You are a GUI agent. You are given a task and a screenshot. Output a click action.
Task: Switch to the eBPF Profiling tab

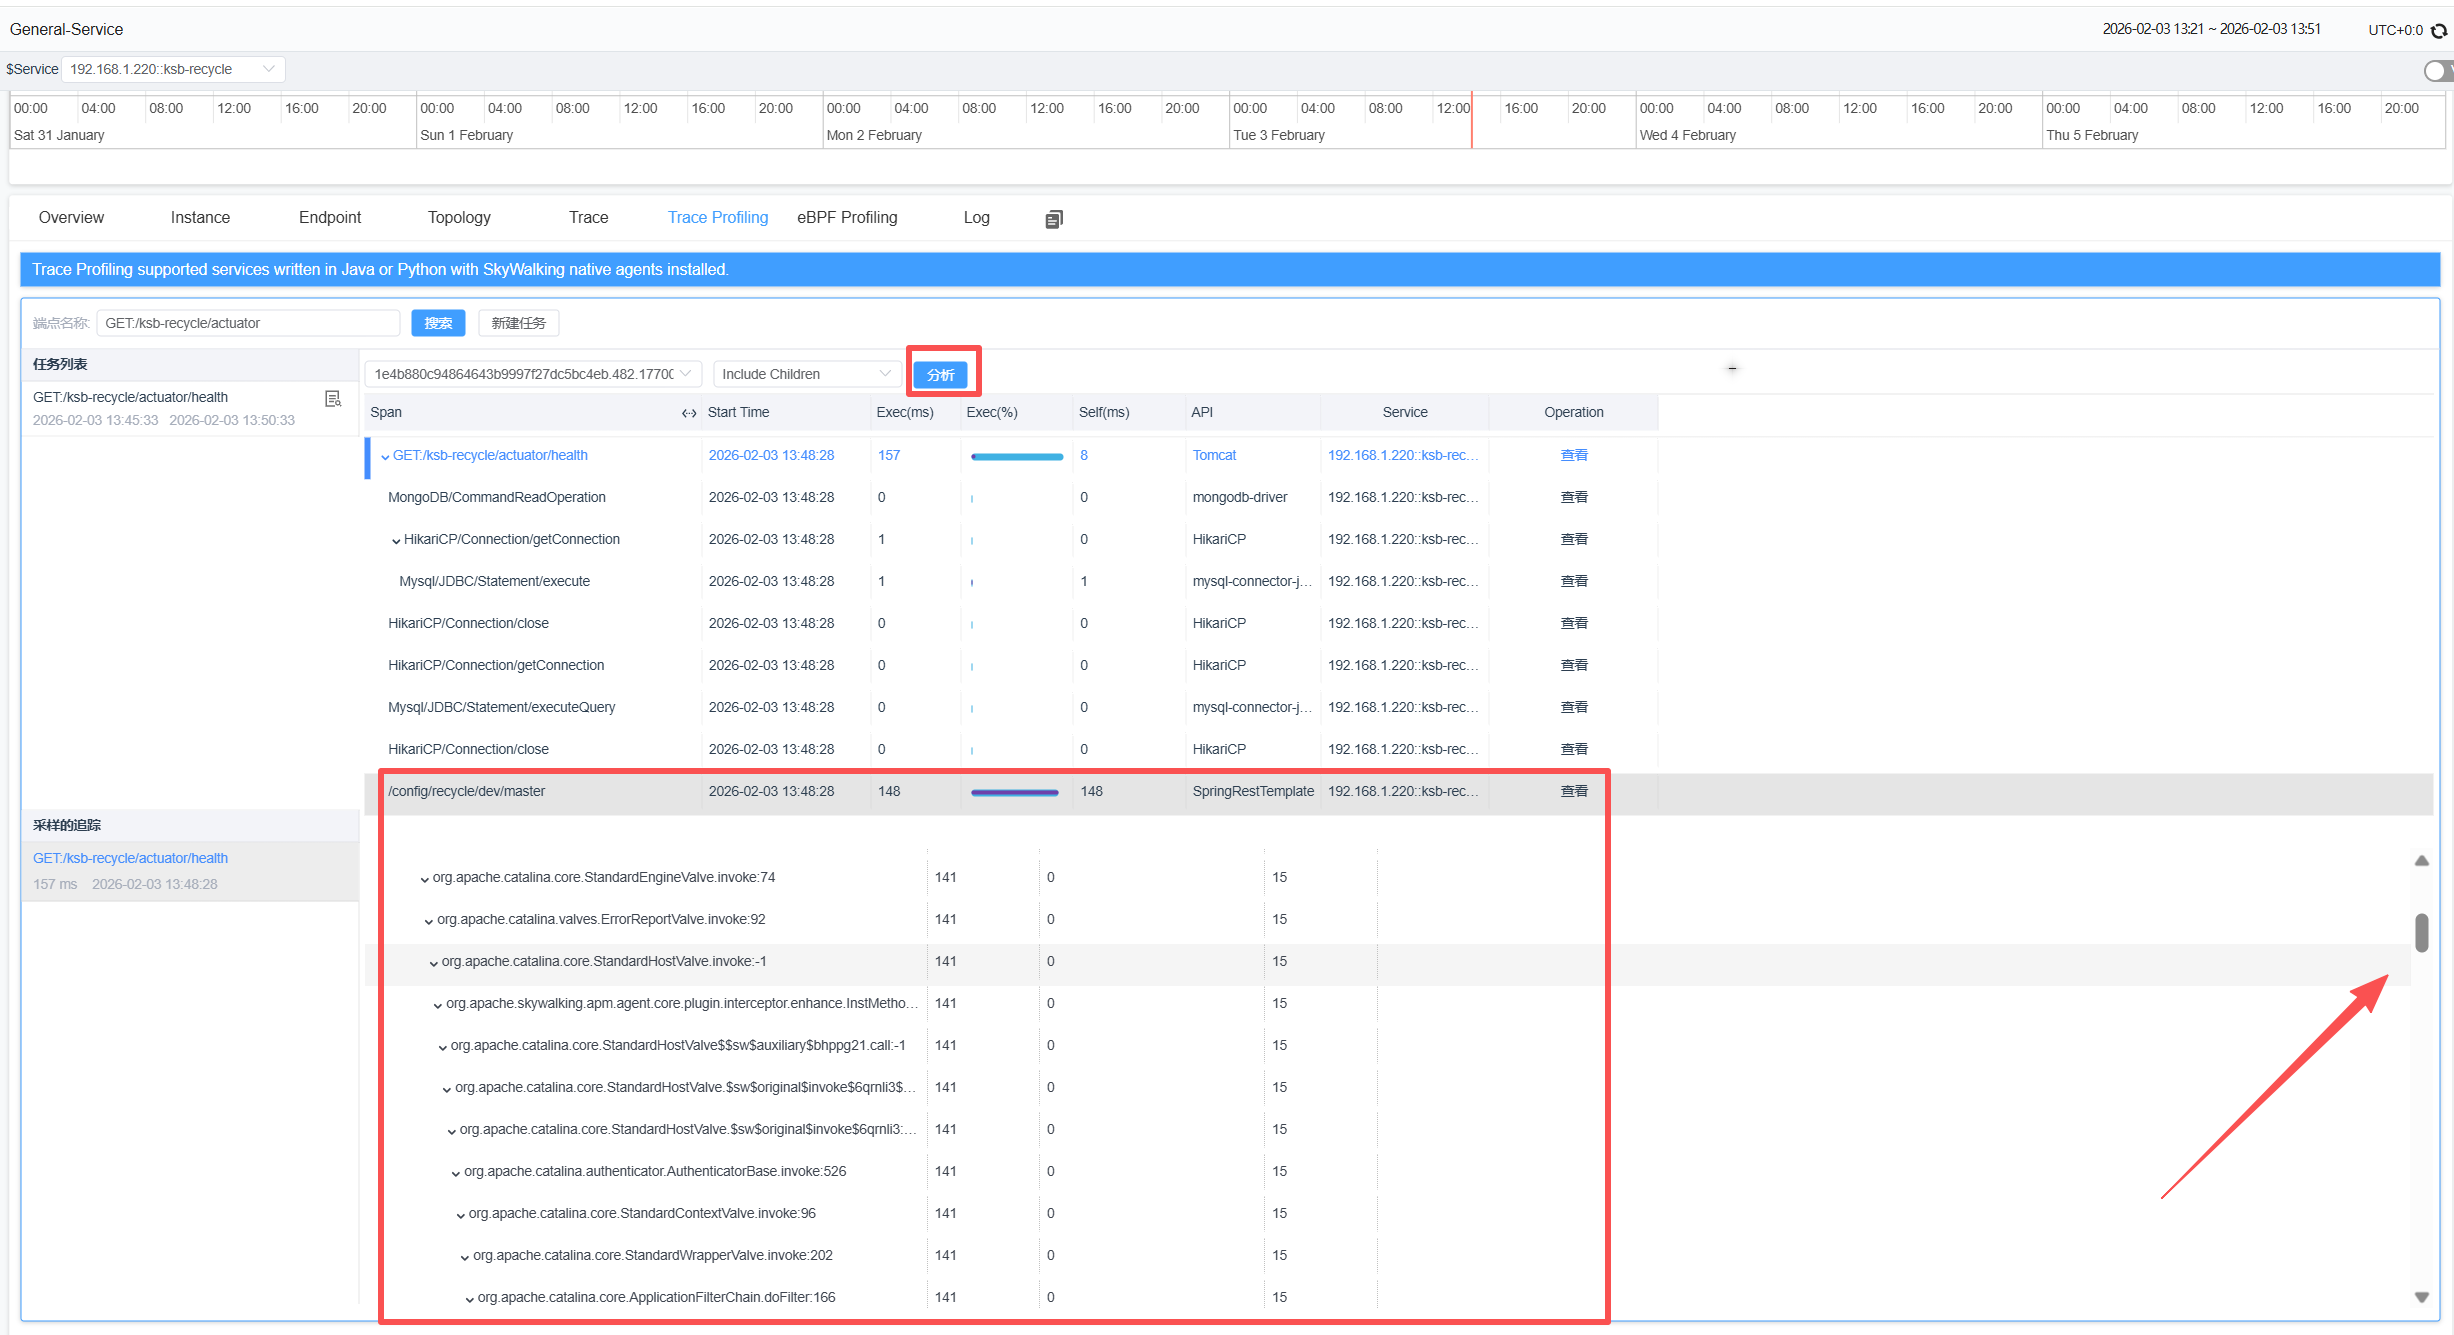[846, 217]
